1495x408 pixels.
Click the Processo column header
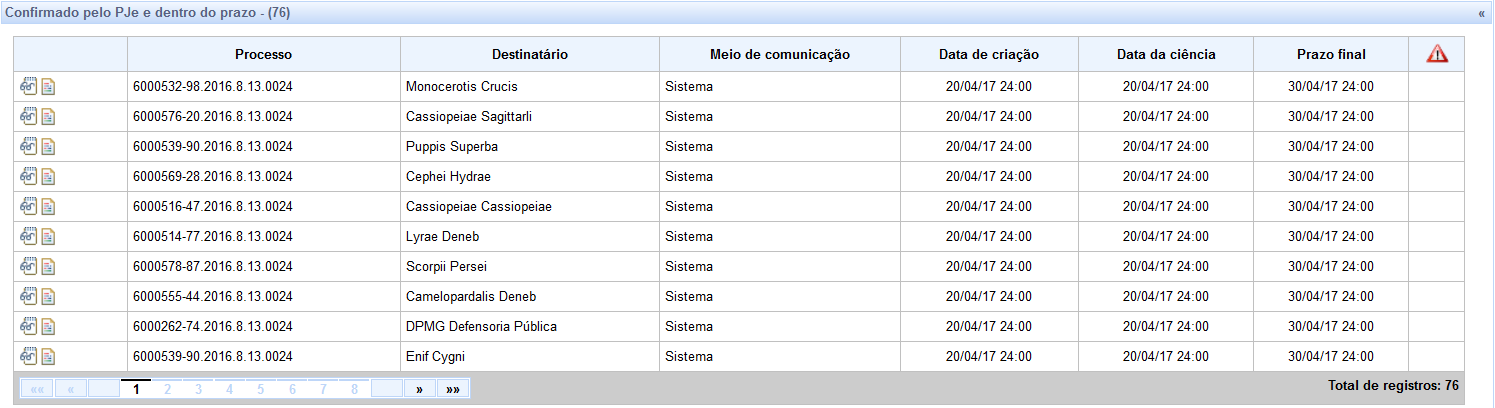pyautogui.click(x=264, y=54)
